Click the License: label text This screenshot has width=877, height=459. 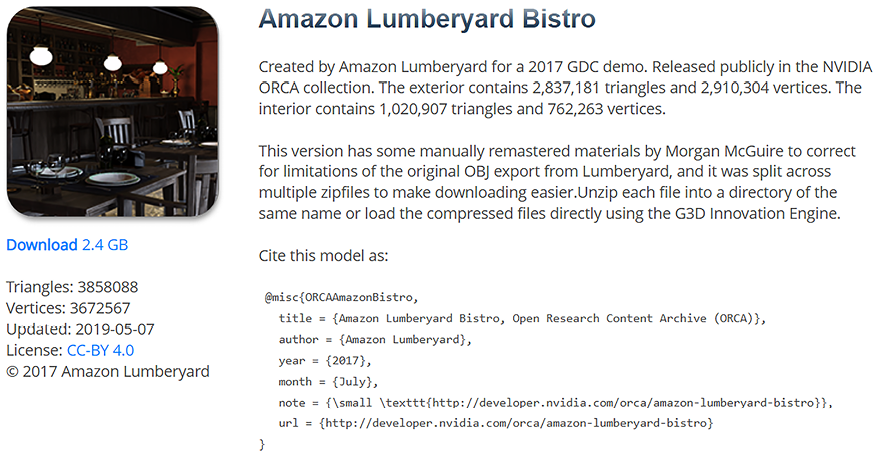click(x=34, y=350)
